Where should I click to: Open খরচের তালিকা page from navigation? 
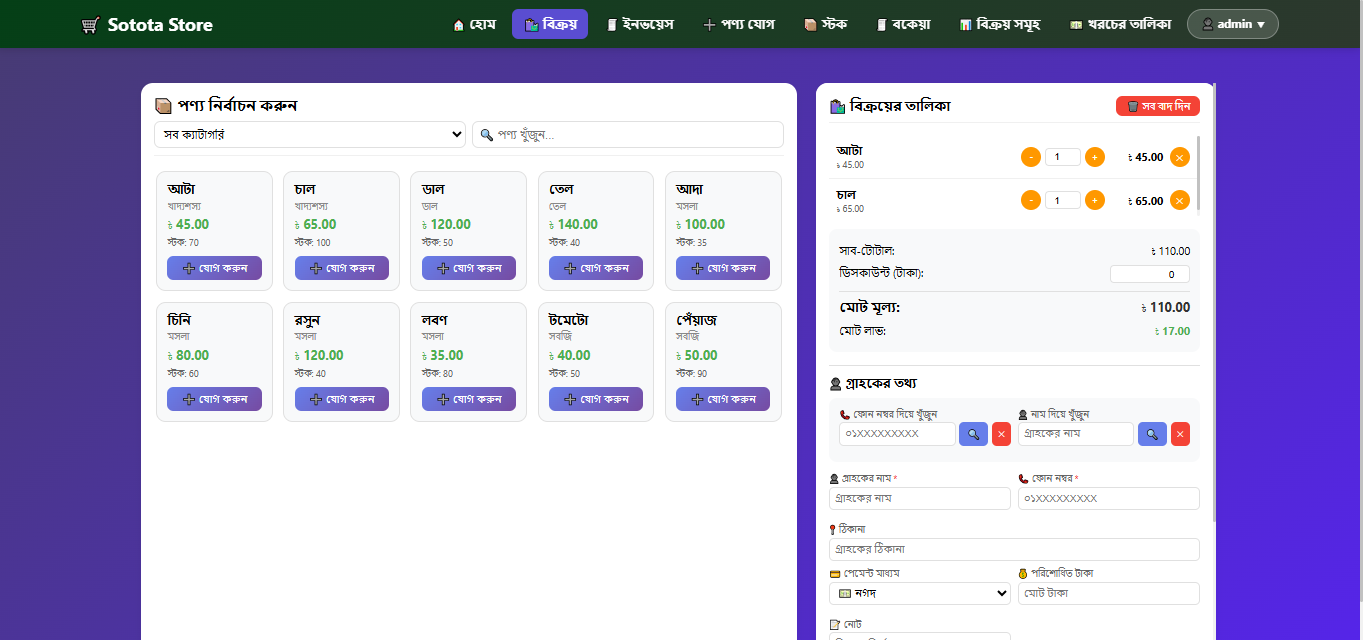pyautogui.click(x=1120, y=24)
